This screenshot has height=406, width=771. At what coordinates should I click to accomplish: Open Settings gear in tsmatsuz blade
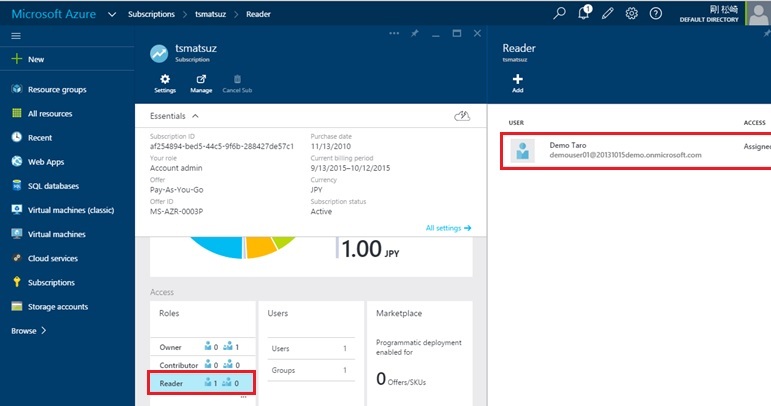coord(165,83)
